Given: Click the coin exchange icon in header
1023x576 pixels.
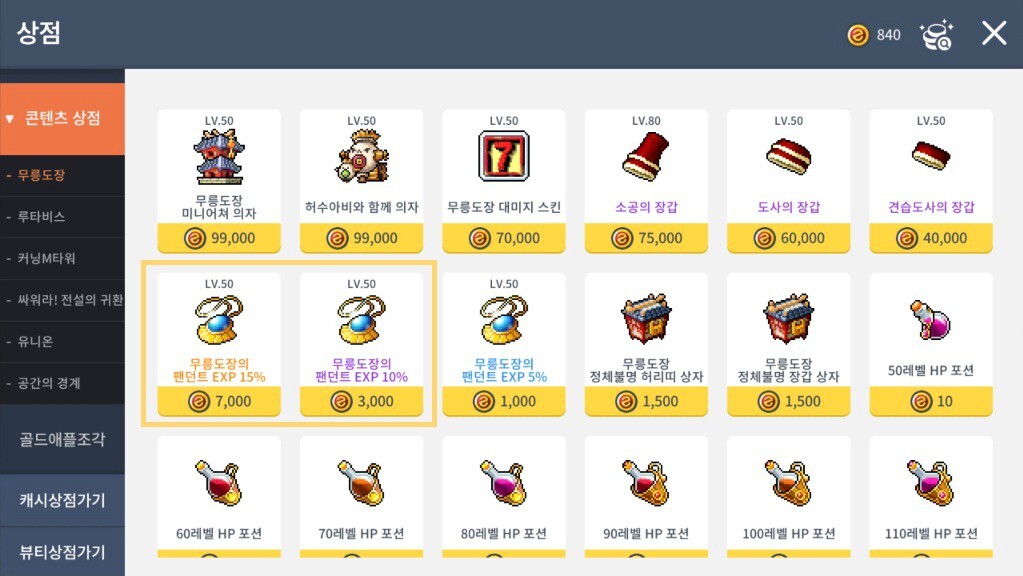Looking at the screenshot, I should [937, 35].
